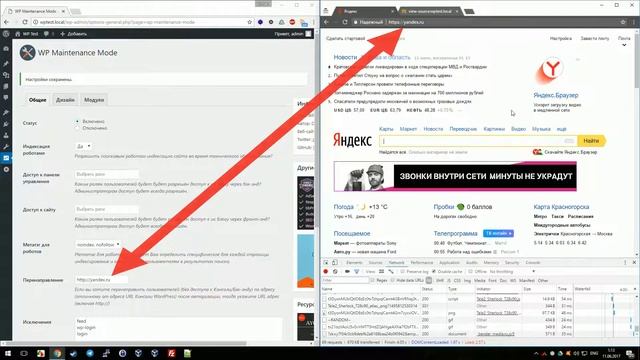Viewport: 640px width, 360px height.
Task: Open the Tools wrench sidebar icon
Action: point(6,147)
